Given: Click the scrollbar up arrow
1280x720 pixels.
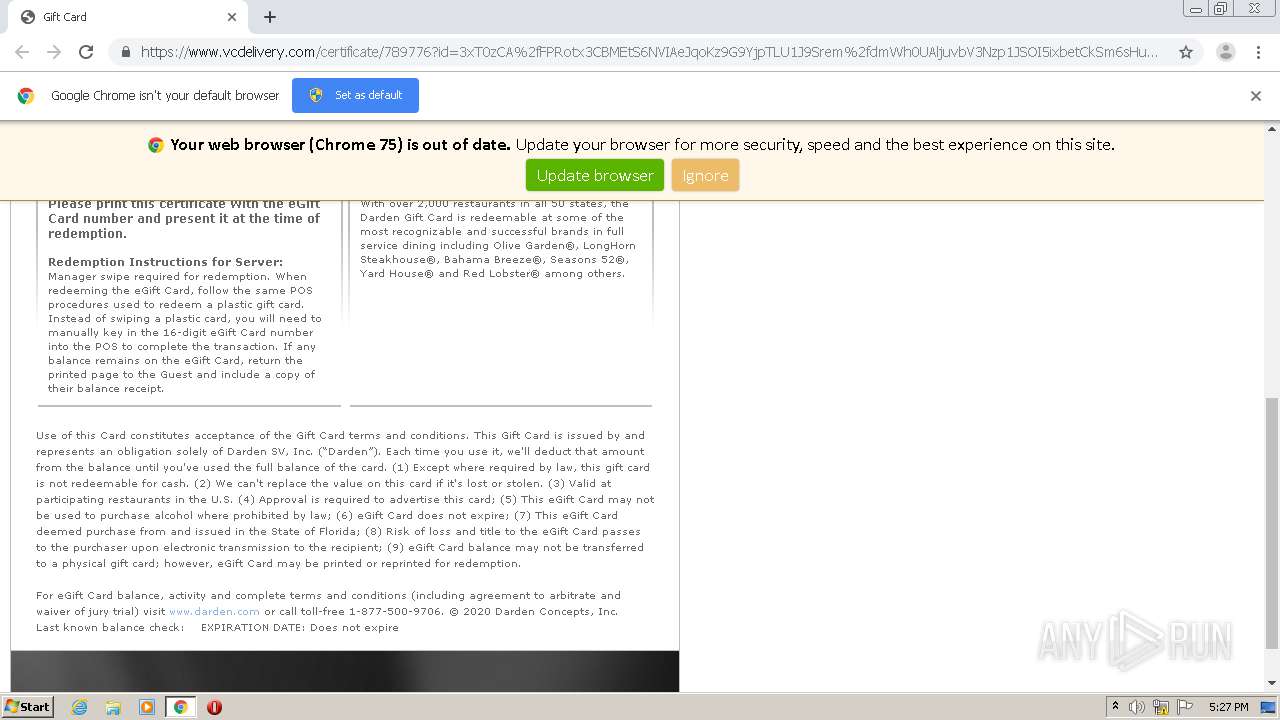Looking at the screenshot, I should (1271, 129).
